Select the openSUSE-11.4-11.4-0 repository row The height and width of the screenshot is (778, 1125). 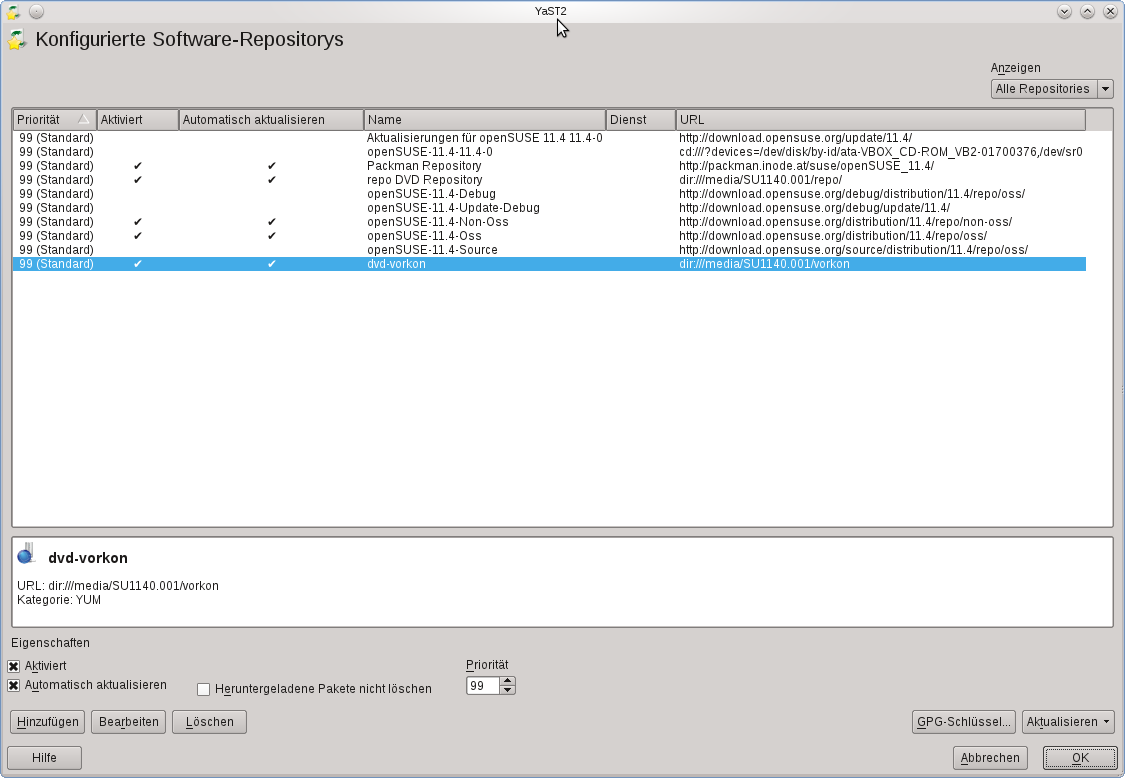549,152
